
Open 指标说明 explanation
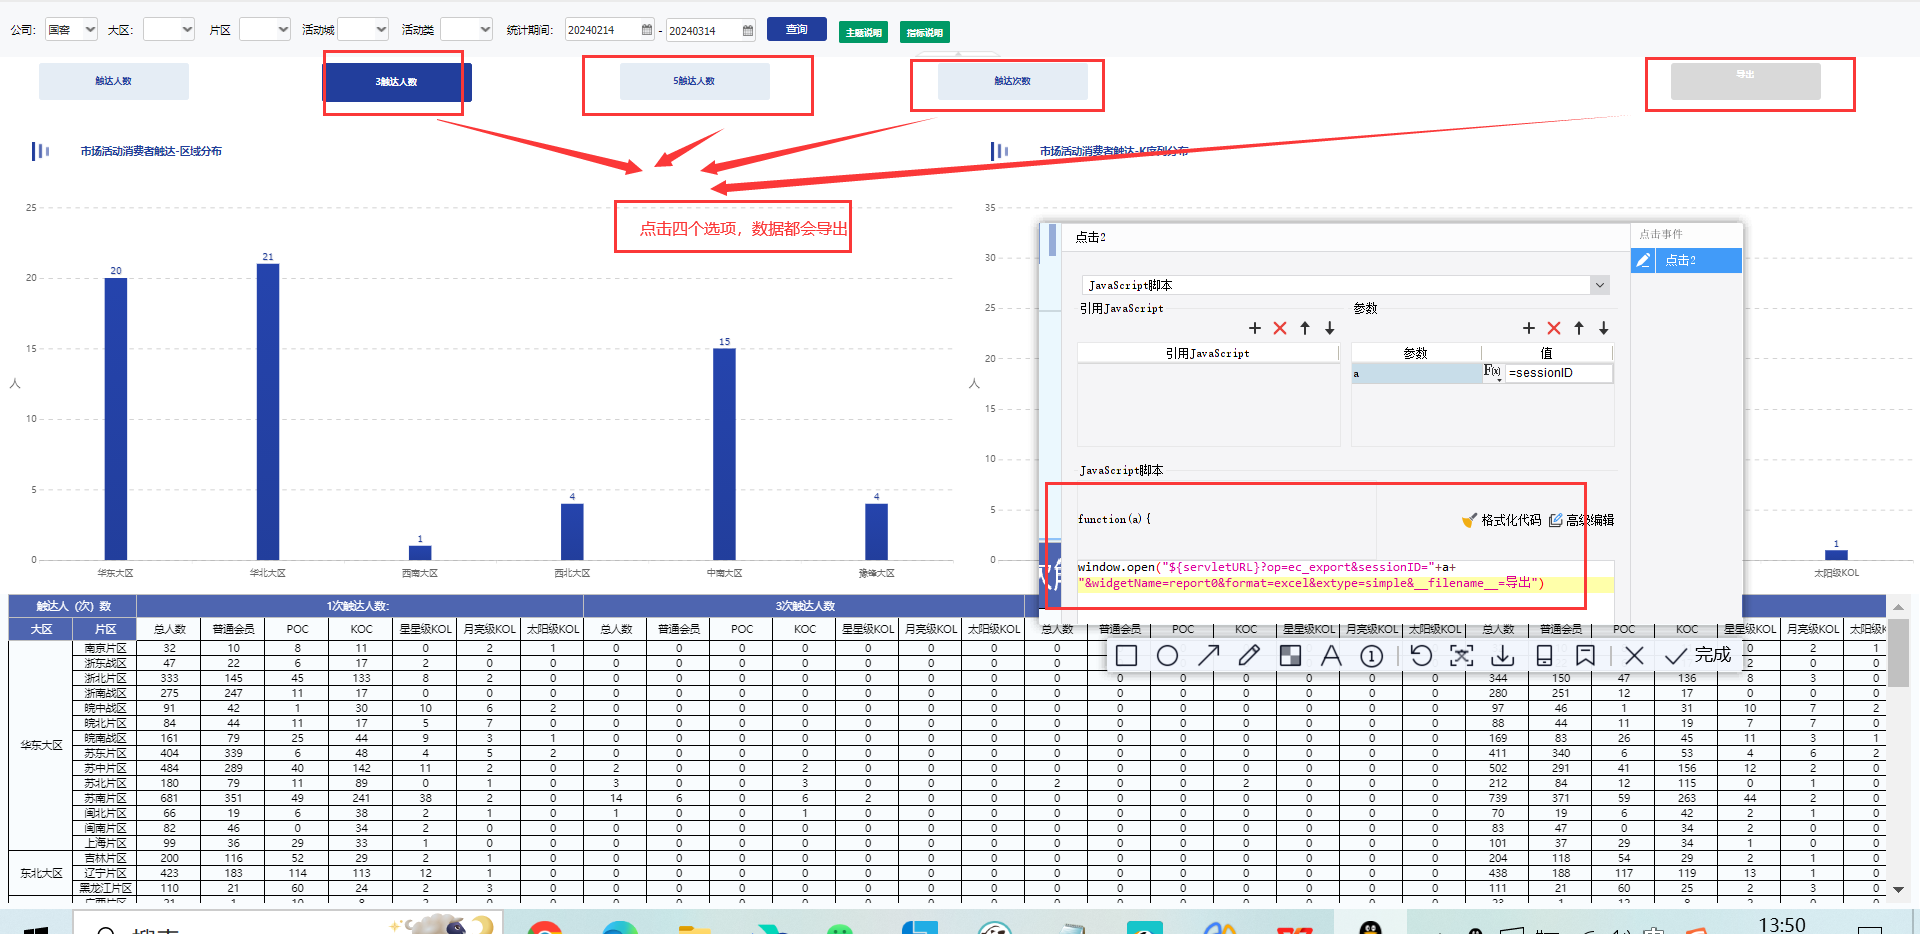pos(925,32)
